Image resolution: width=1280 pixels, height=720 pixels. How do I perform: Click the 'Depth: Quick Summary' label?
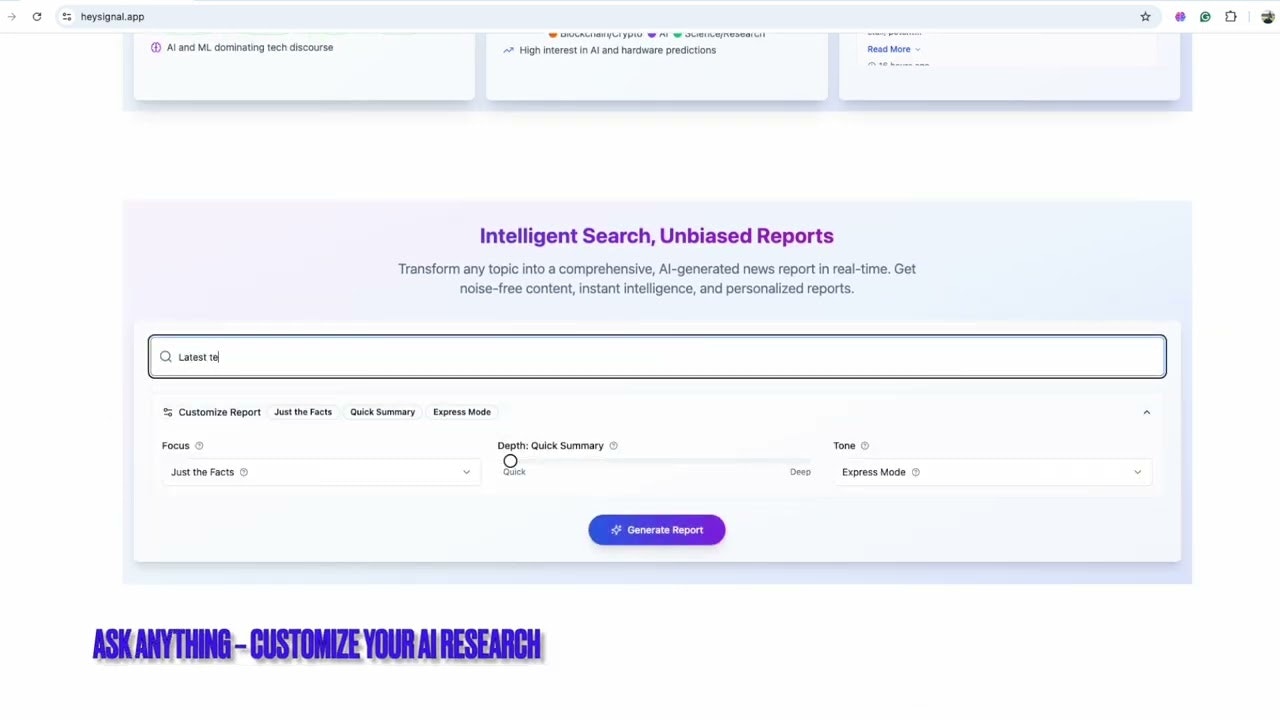[551, 446]
